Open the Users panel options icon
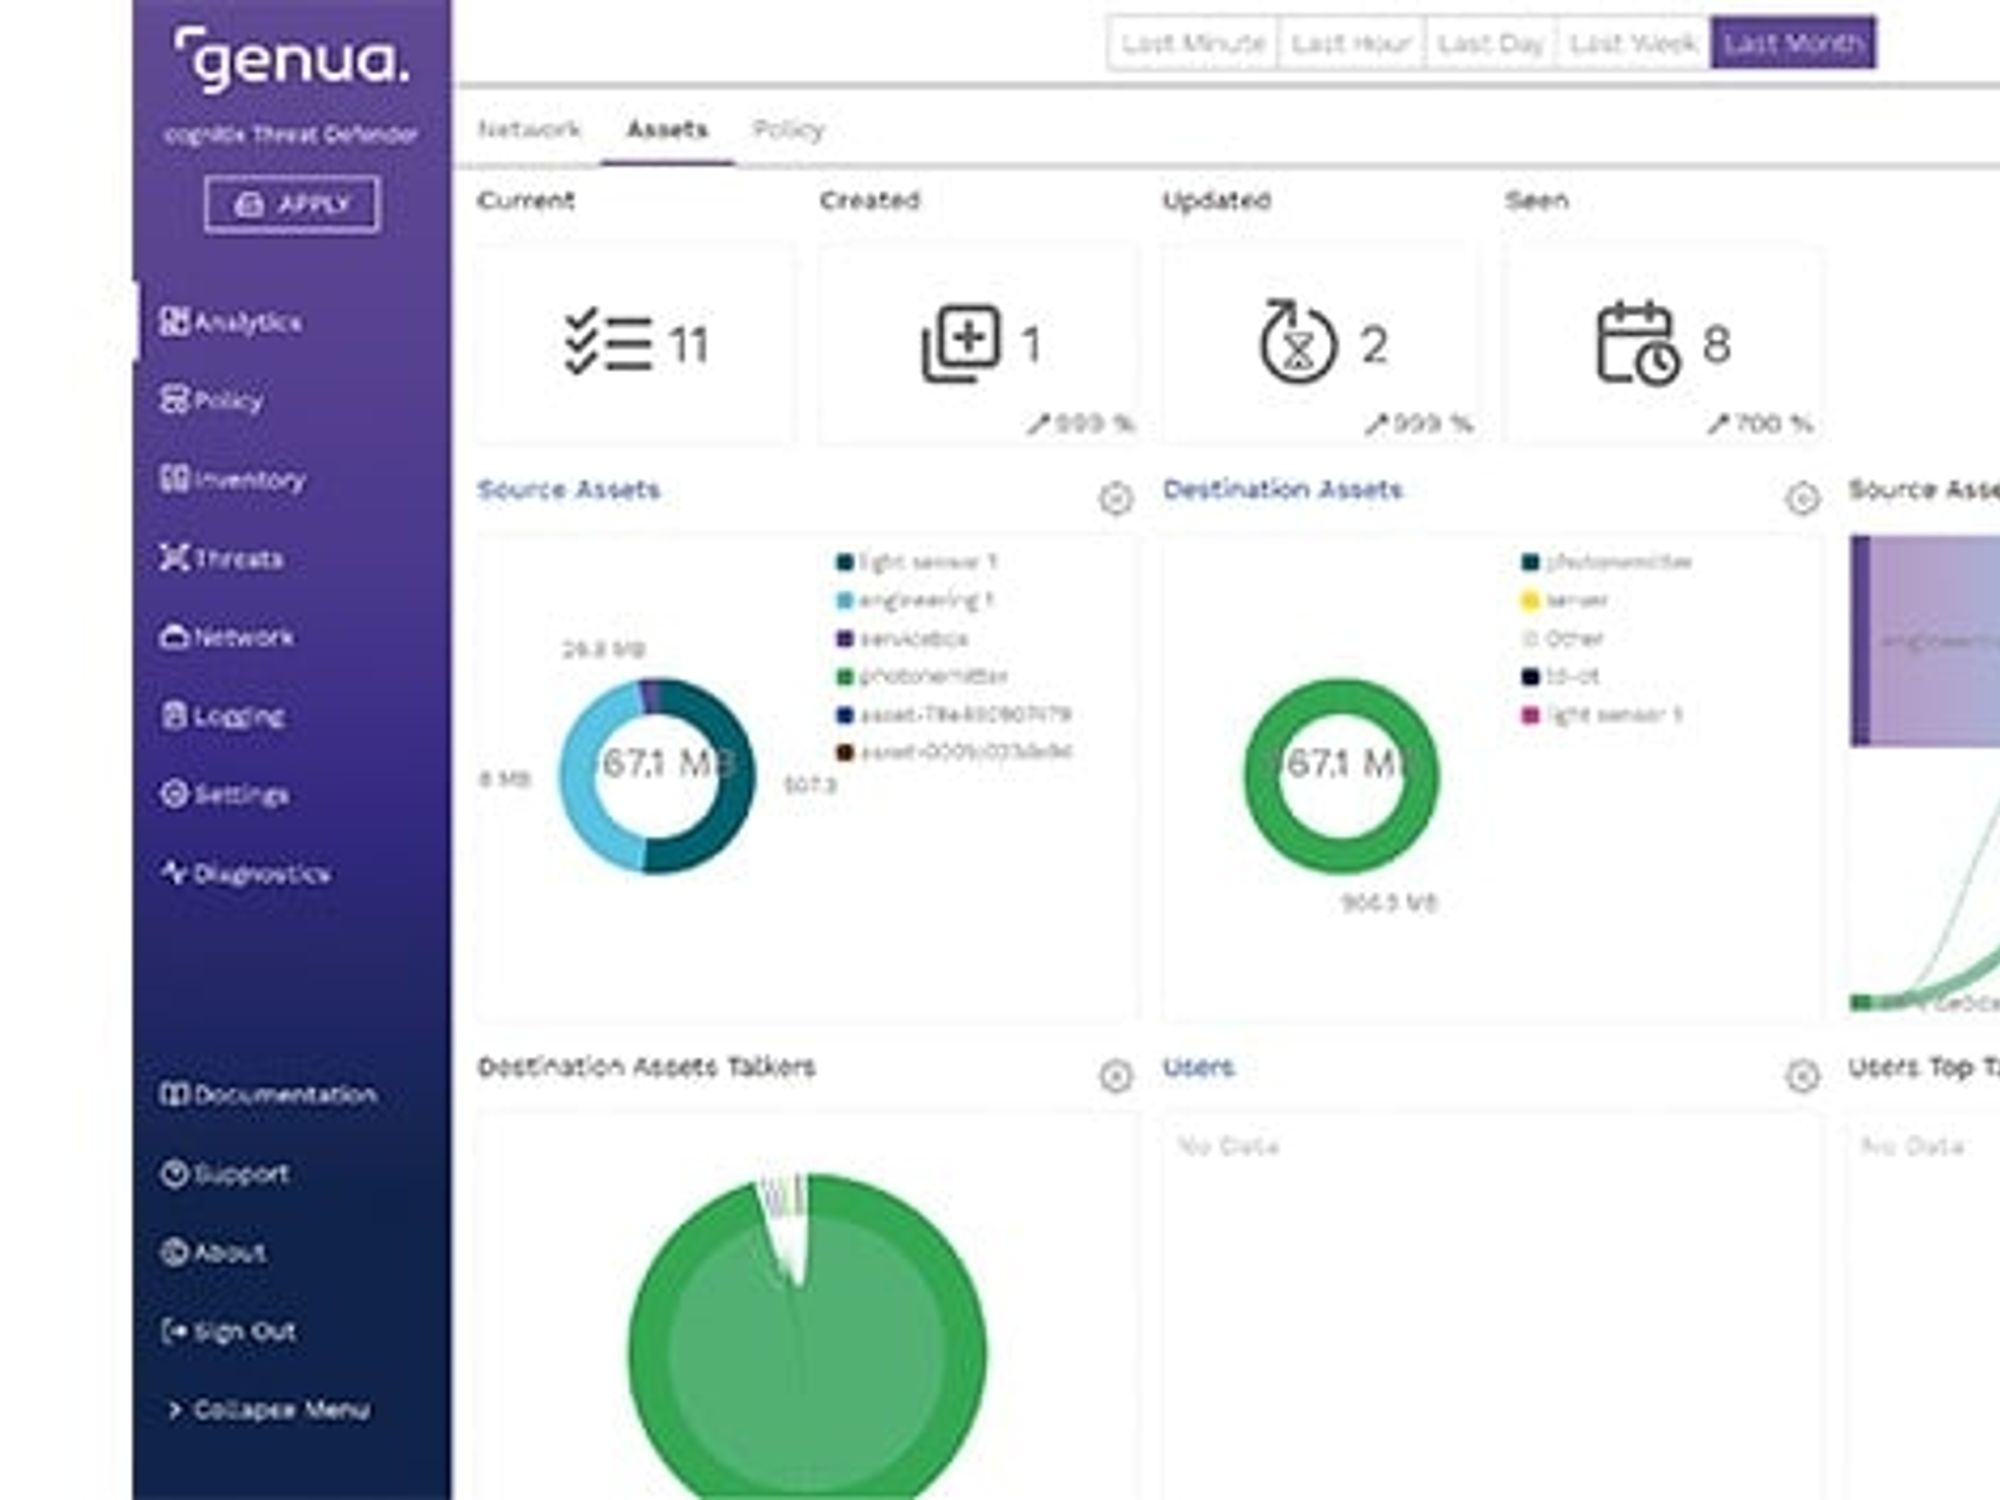Screen dimensions: 2000x1500 (1802, 1076)
